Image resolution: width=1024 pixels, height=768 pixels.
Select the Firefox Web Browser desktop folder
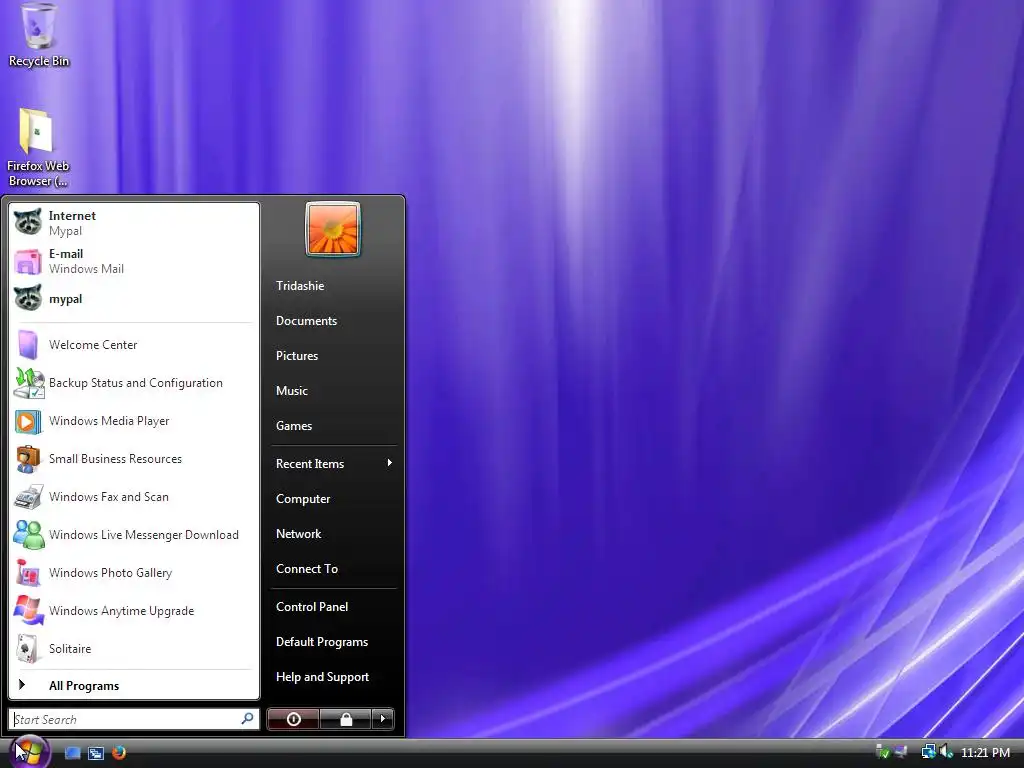pos(38,148)
